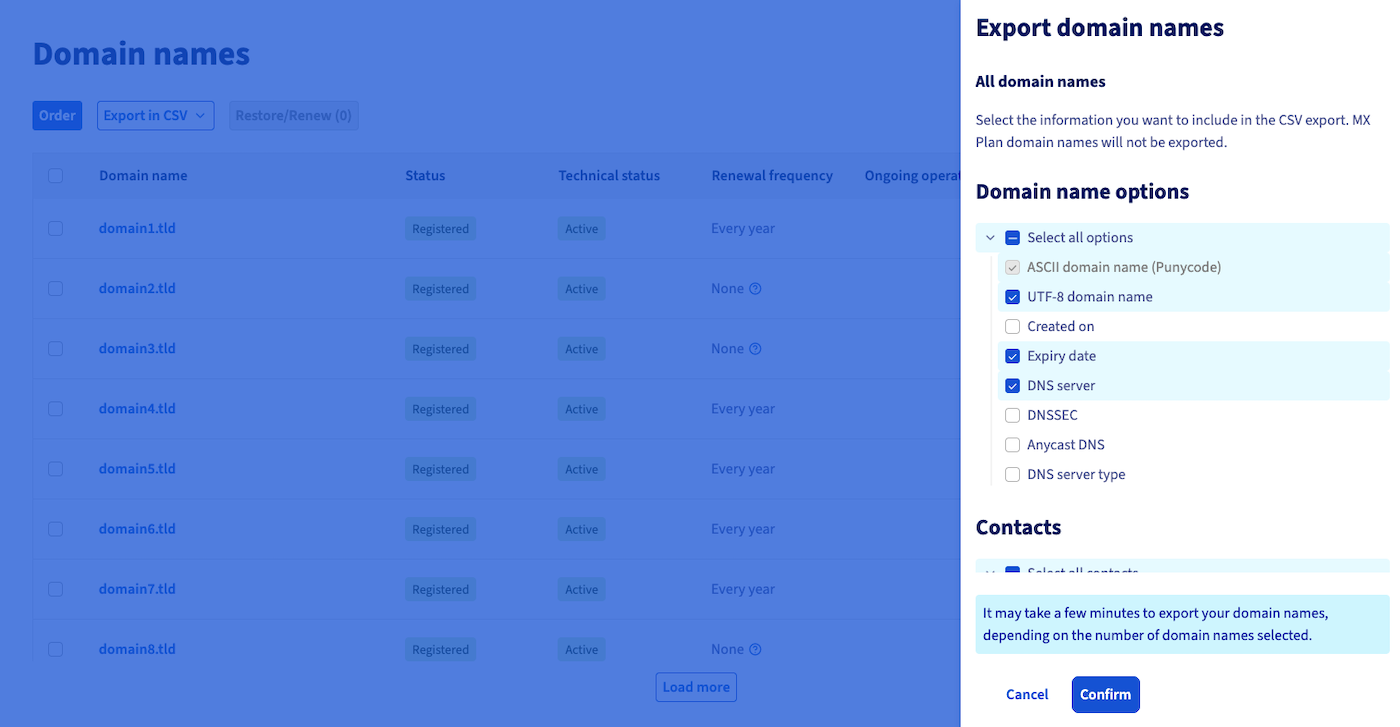
Task: Click the question mark icon next to domain3.tld
Action: (x=755, y=348)
